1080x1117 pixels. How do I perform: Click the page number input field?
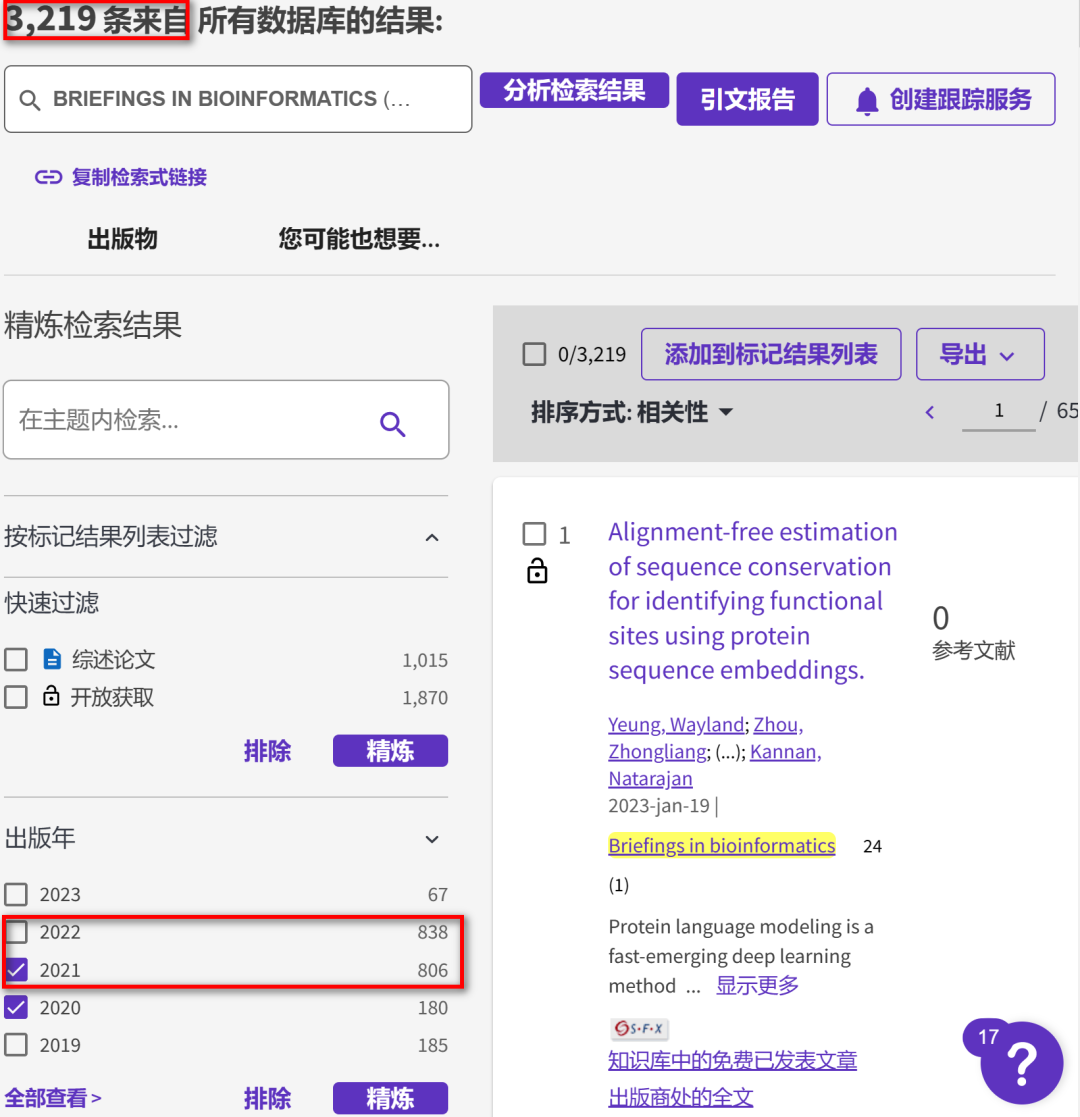pos(997,410)
